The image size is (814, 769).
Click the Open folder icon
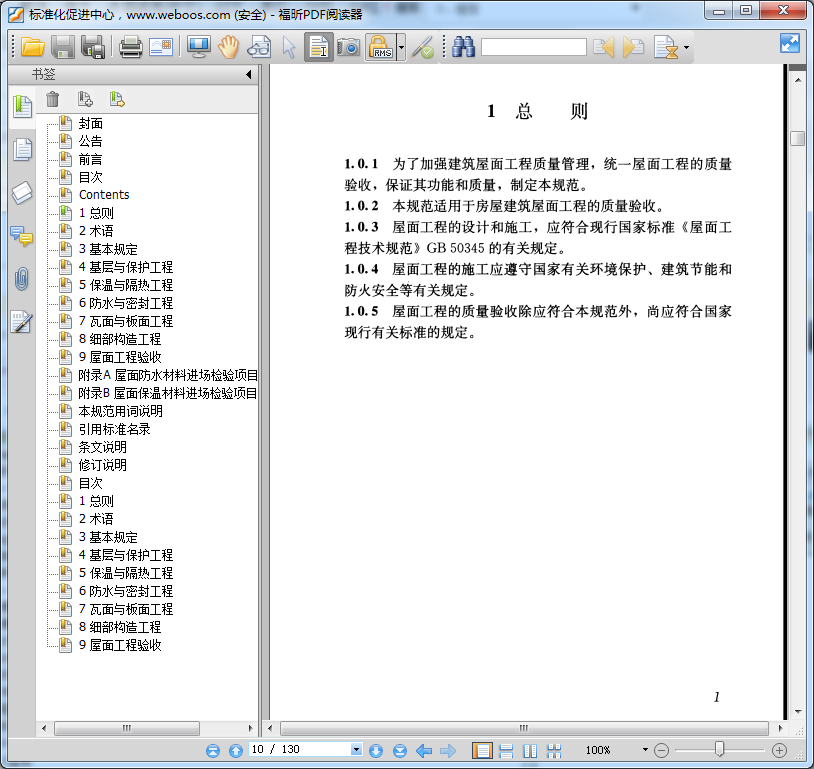[x=33, y=47]
